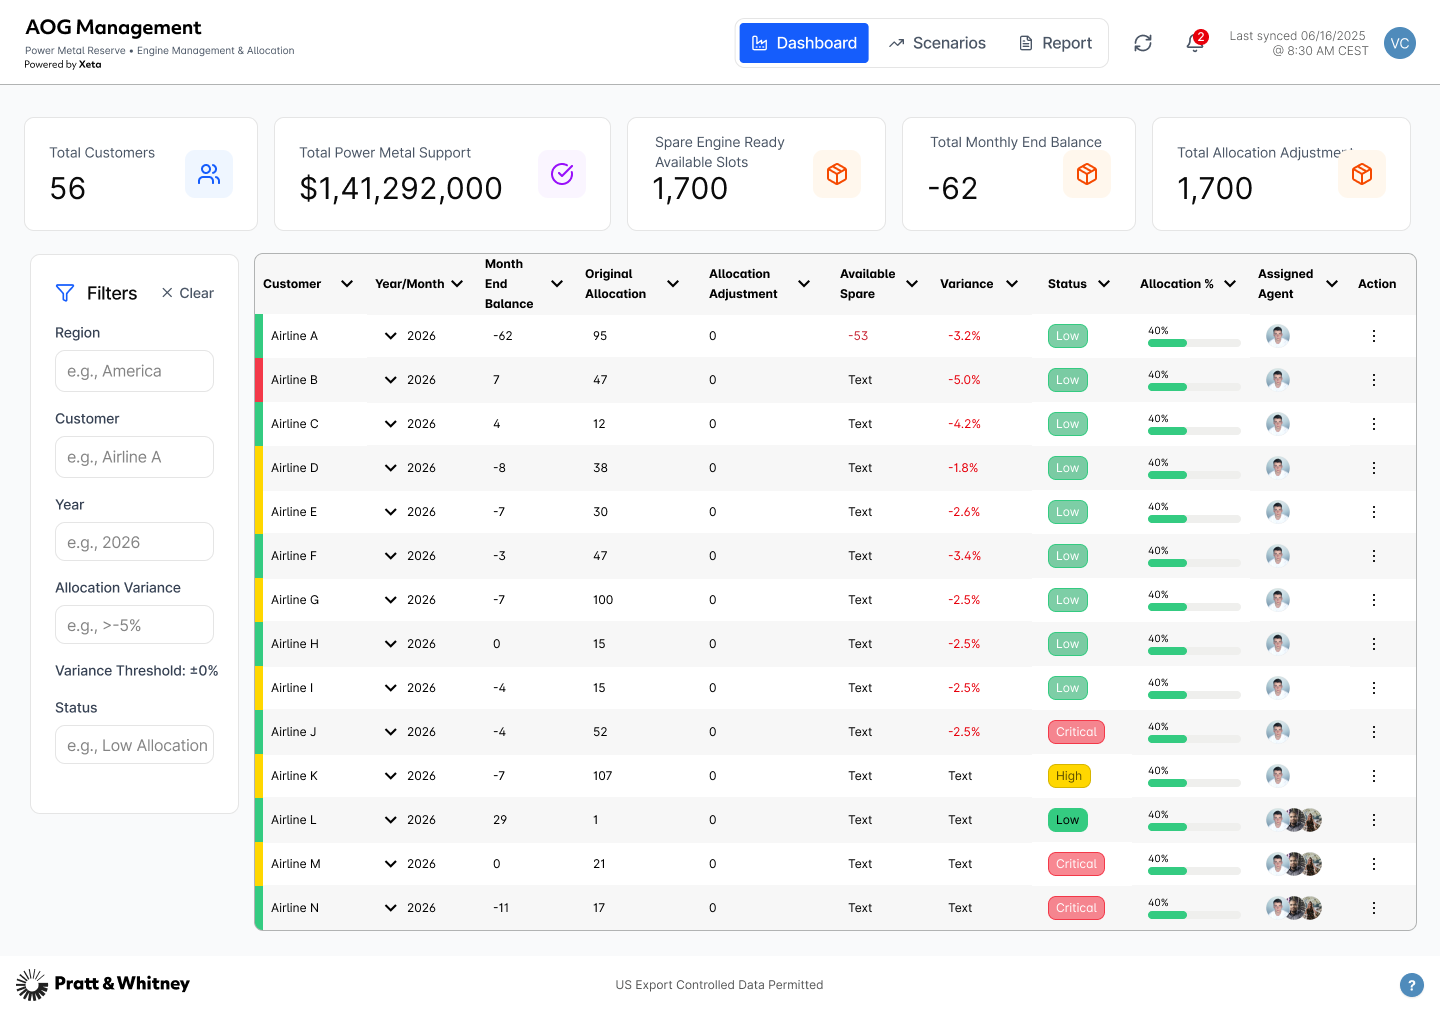Click the Critical status badge for Airline J
The image size is (1444, 1013).
click(x=1076, y=732)
